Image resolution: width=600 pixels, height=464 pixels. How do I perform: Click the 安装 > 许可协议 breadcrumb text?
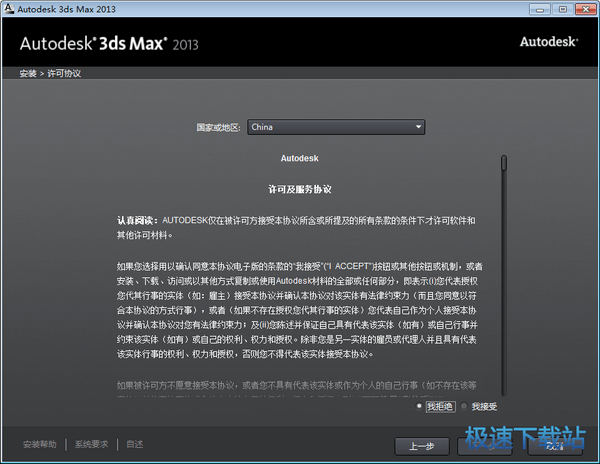(50, 73)
